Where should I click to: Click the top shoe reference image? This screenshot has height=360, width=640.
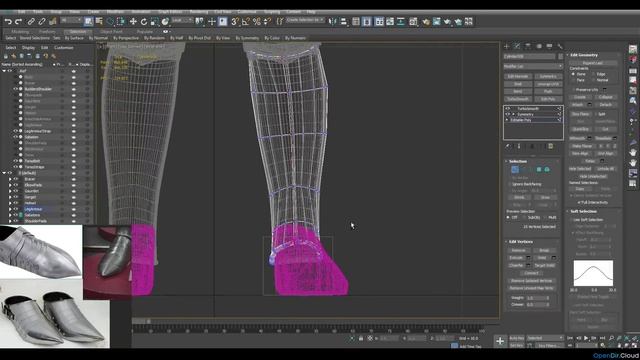[41, 251]
